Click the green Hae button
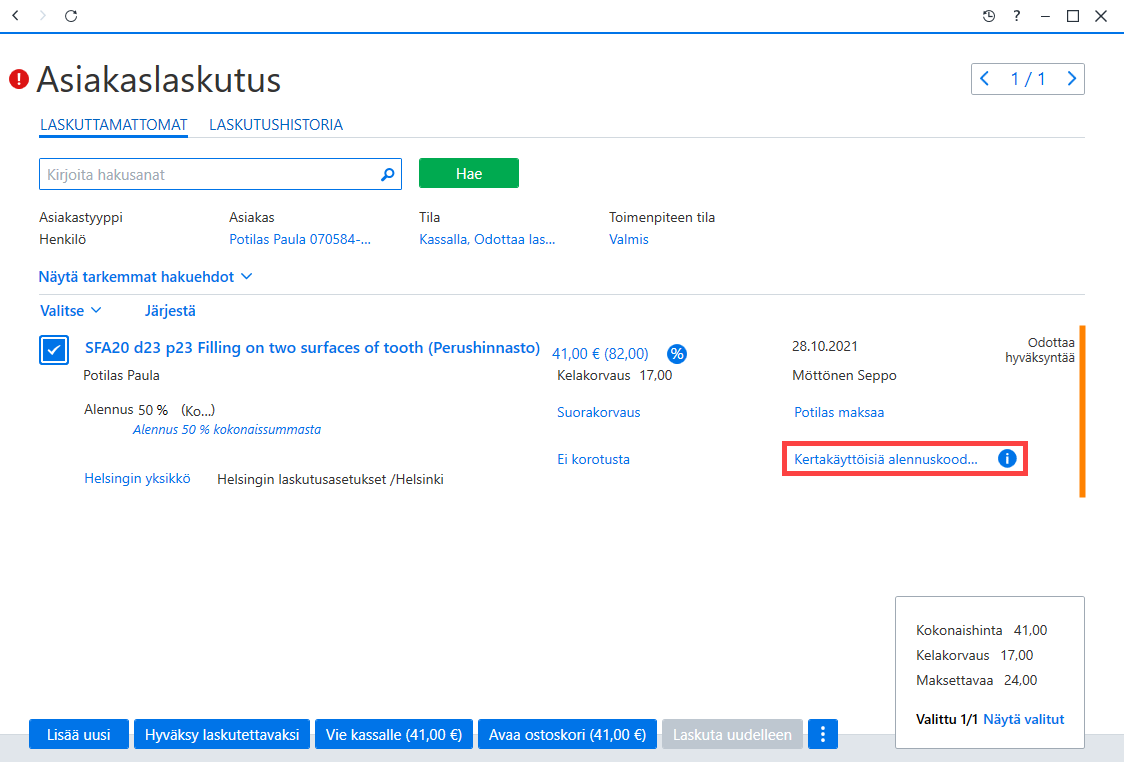 (x=469, y=173)
